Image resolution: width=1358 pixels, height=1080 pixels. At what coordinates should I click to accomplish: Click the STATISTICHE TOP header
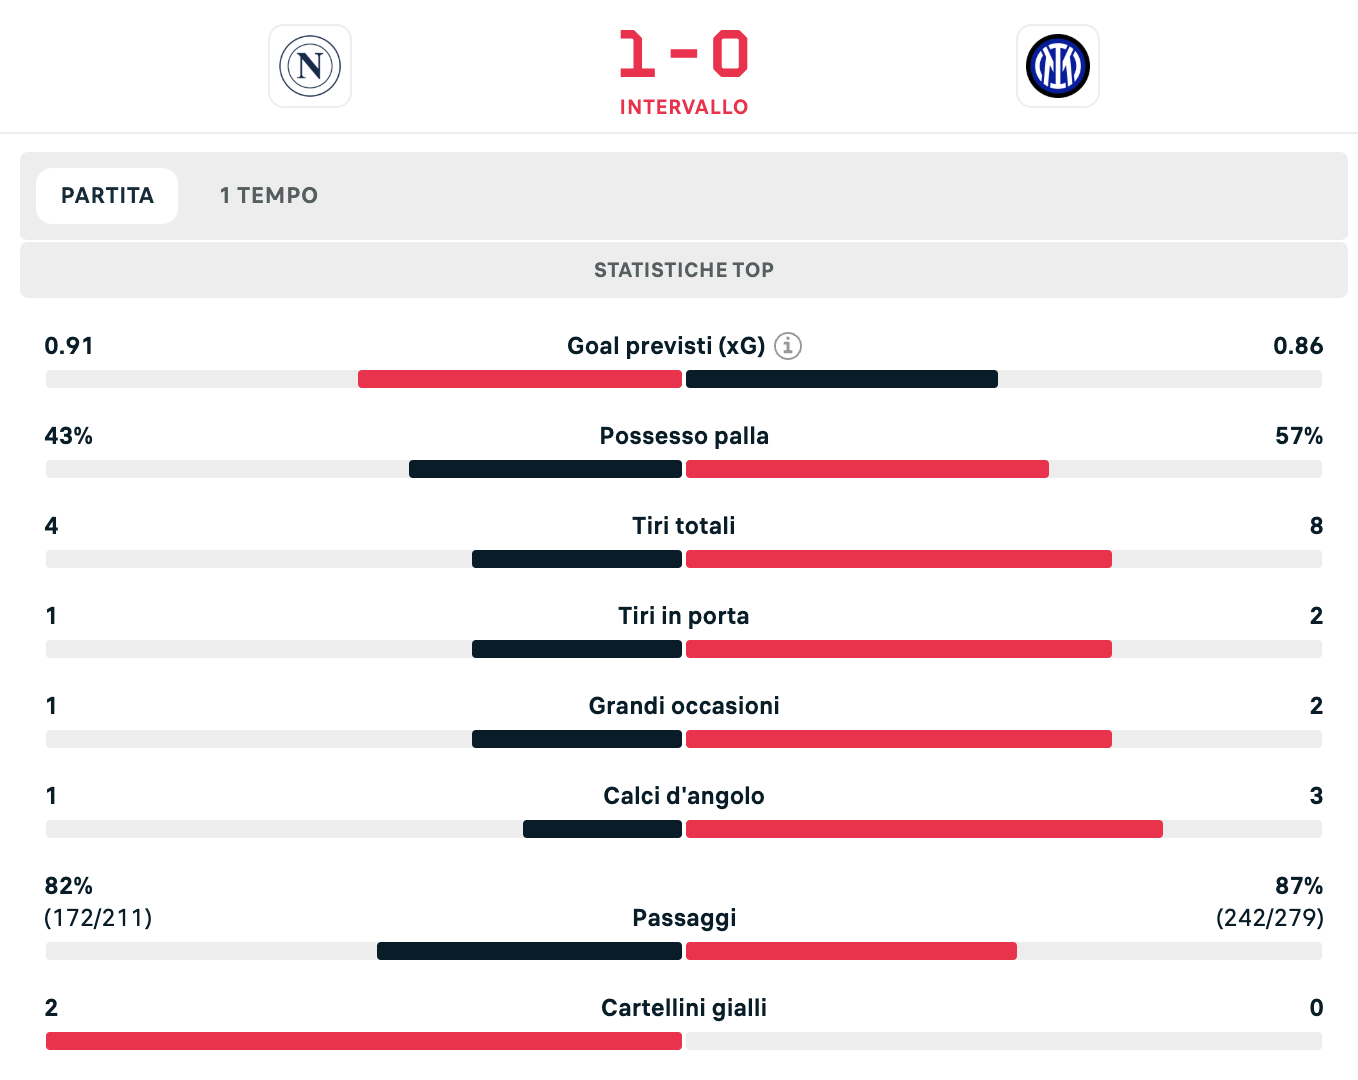tap(684, 270)
